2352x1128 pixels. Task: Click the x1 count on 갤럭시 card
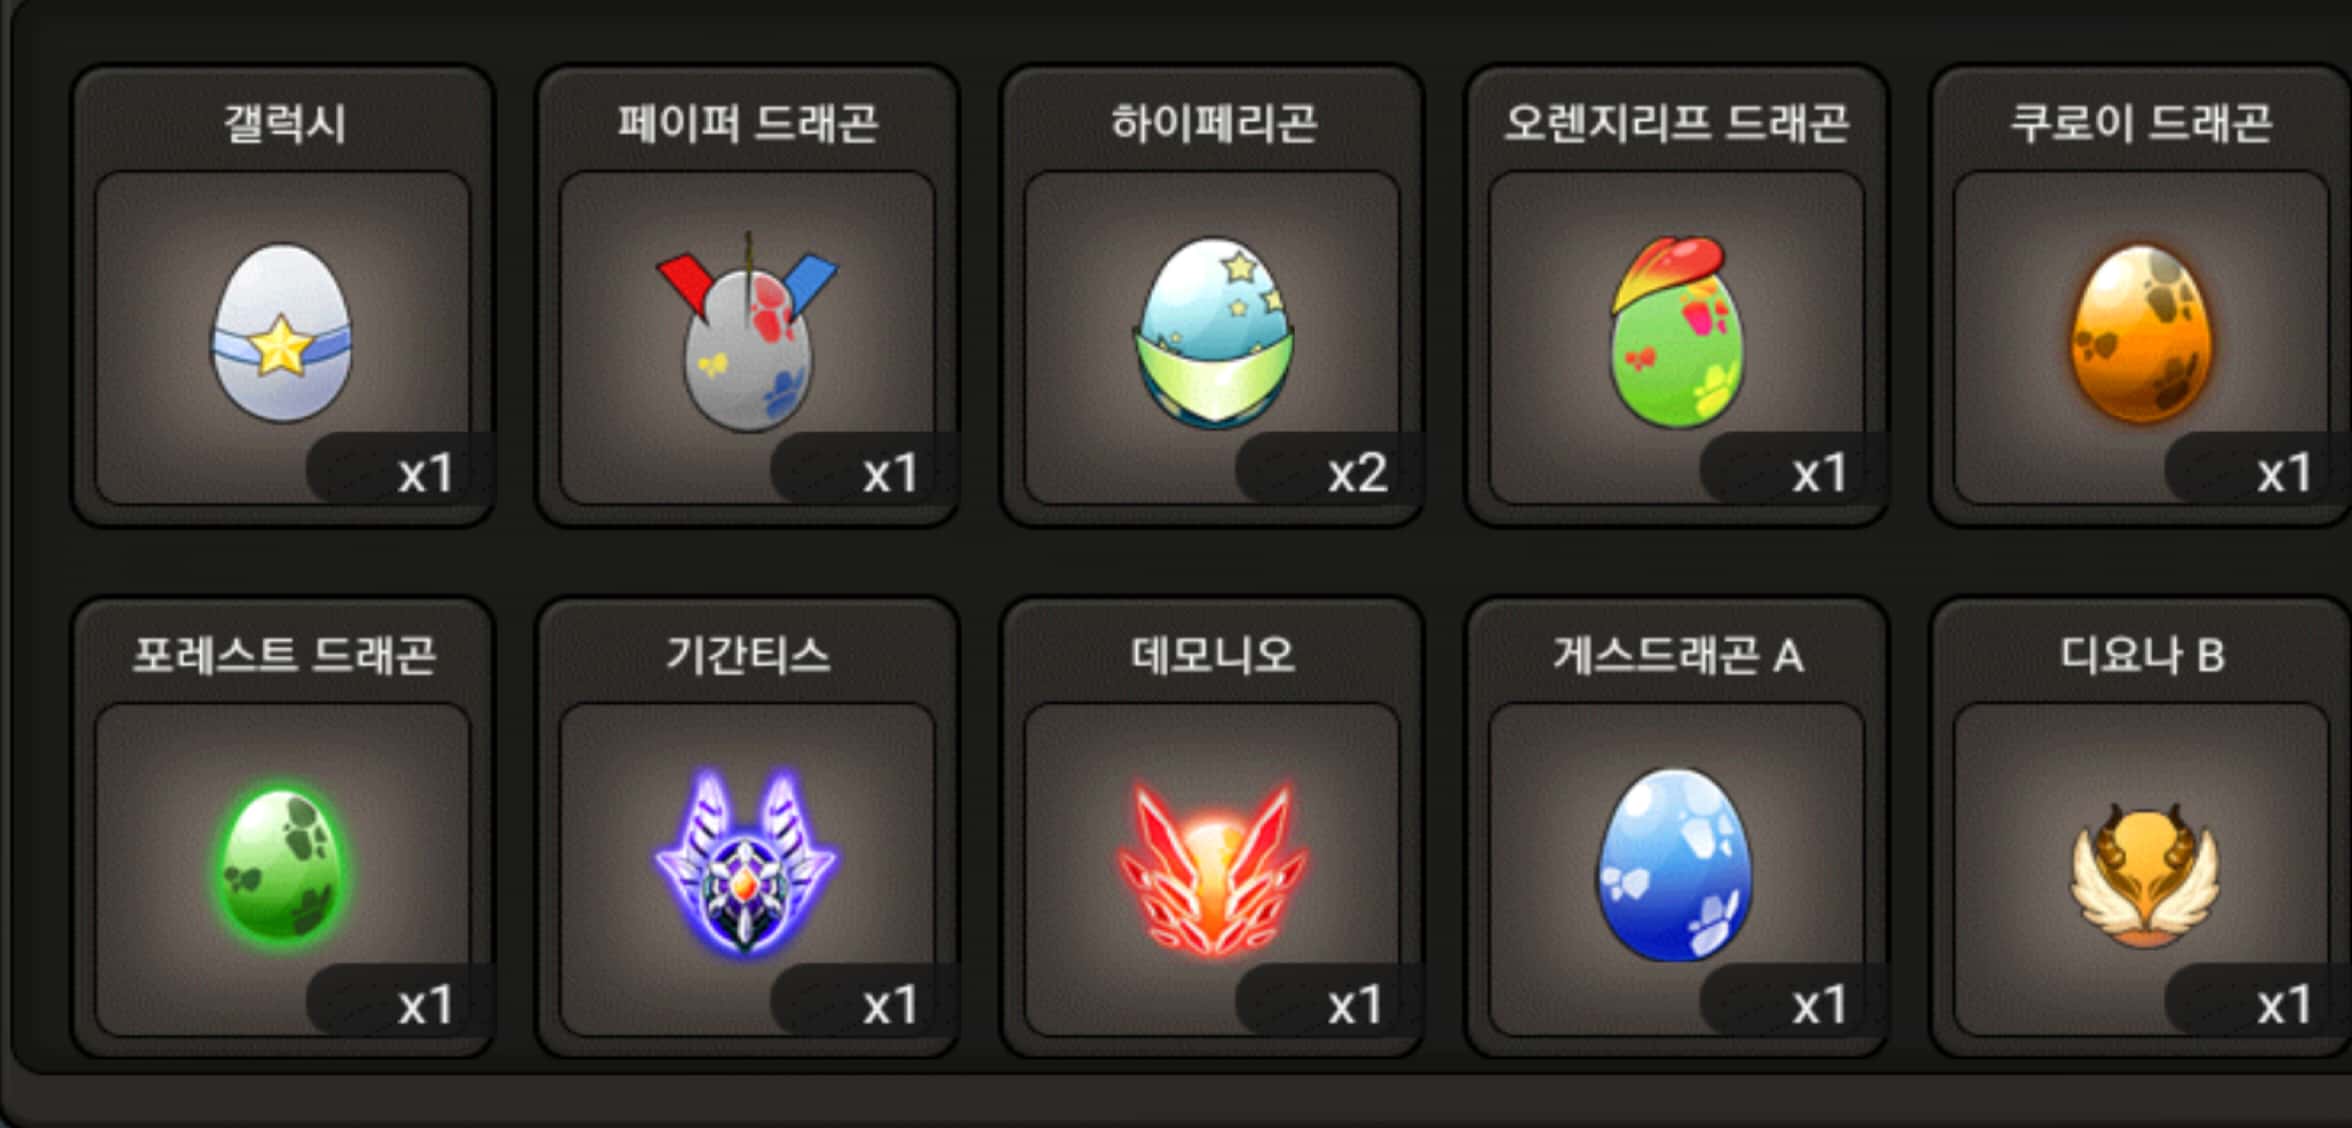[426, 473]
